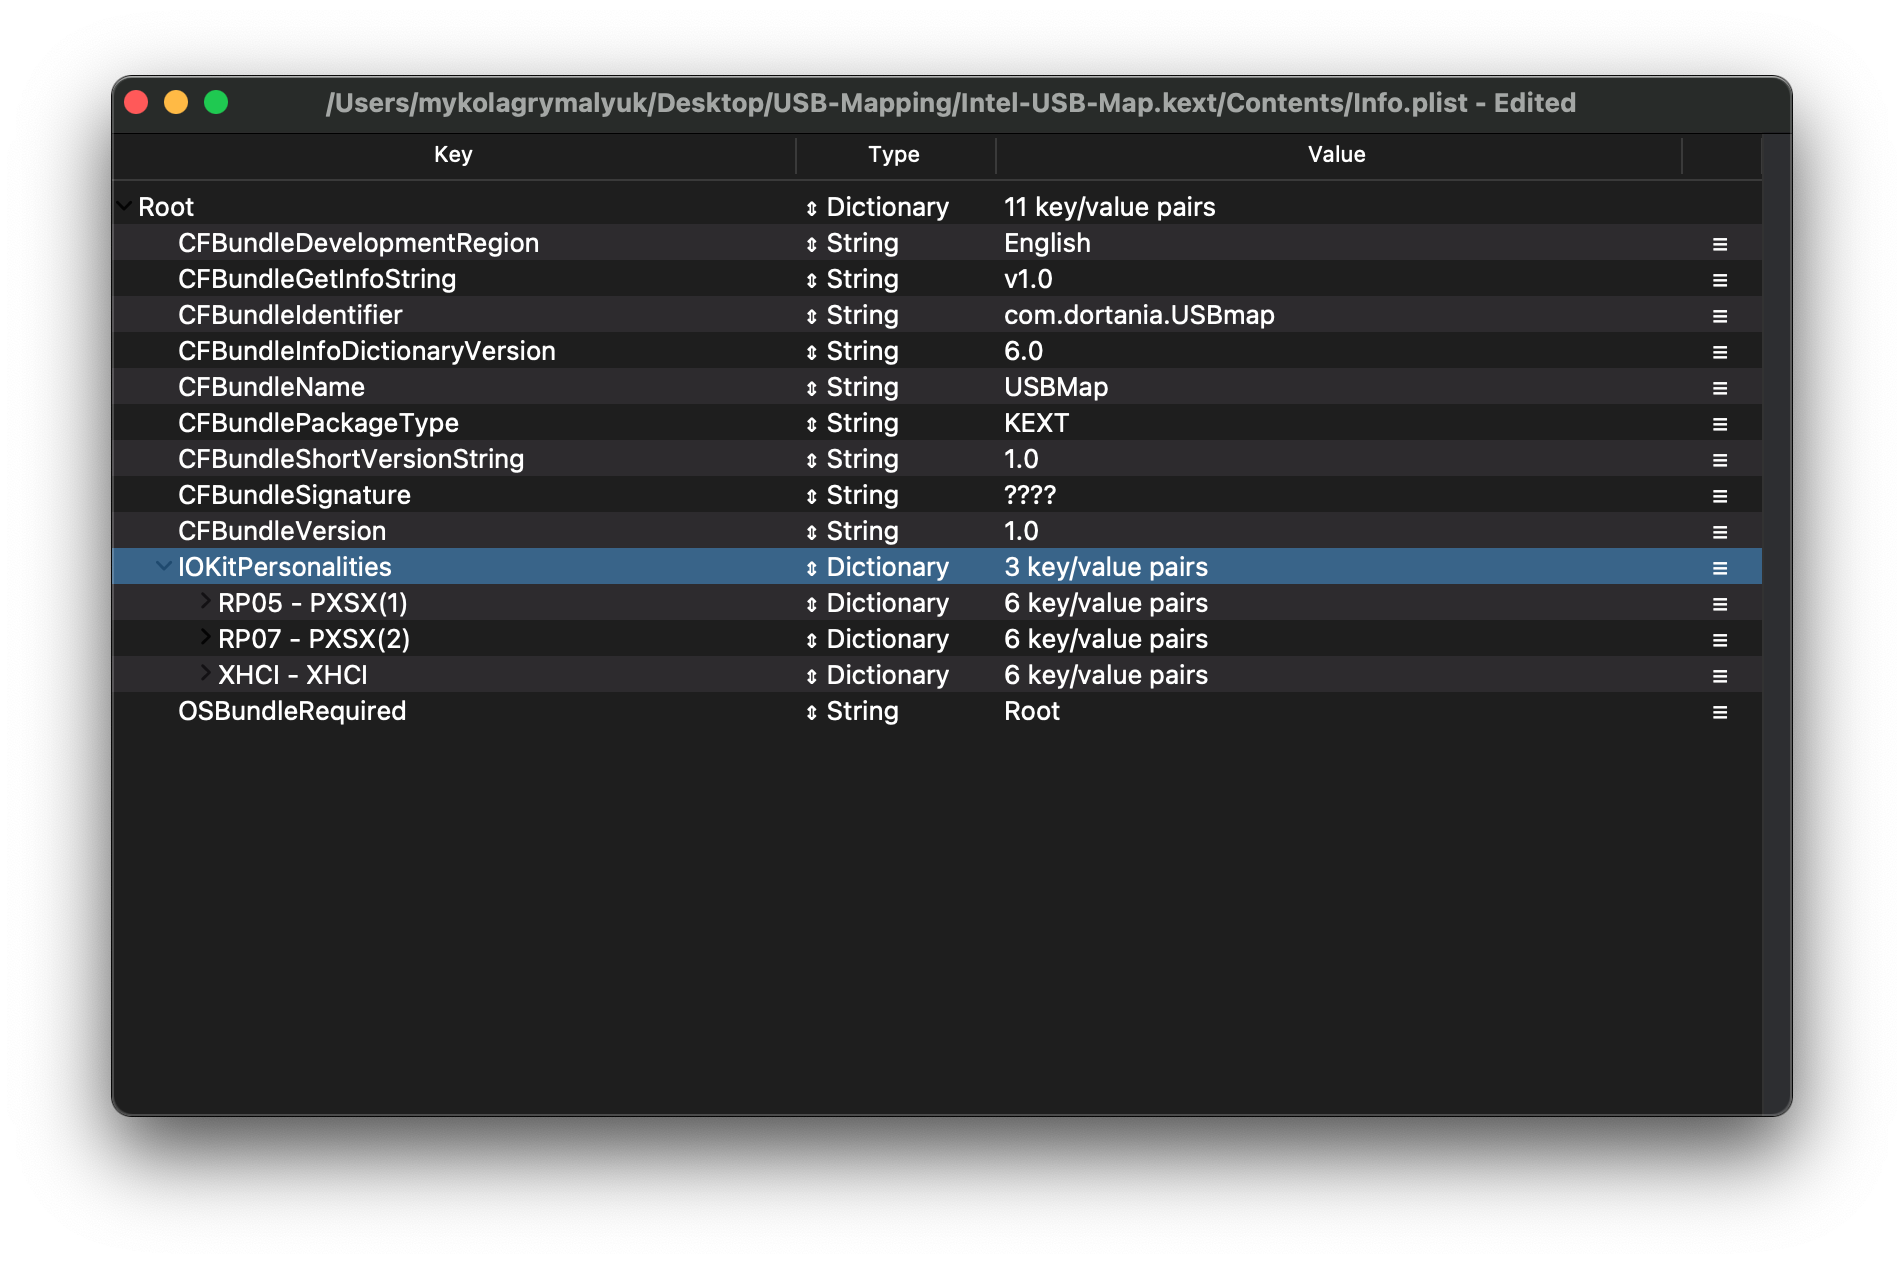Screen dimensions: 1904x1264
Task: Click the row menu icon for IOKitPersonalities
Action: [1719, 568]
